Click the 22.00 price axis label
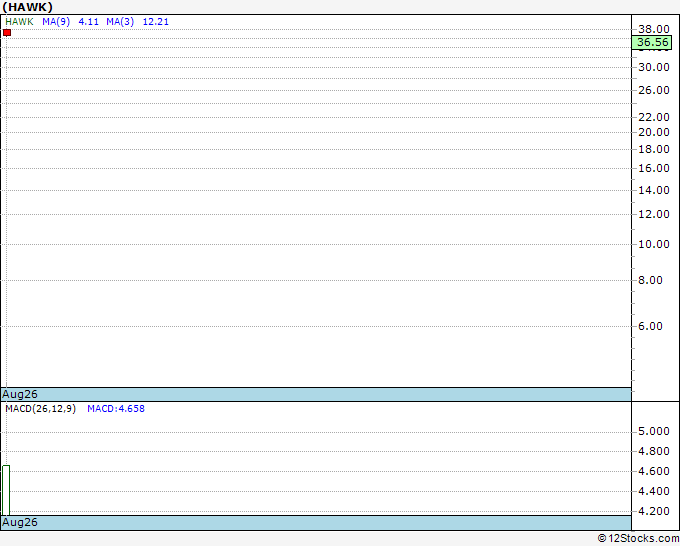The image size is (680, 546). click(654, 117)
